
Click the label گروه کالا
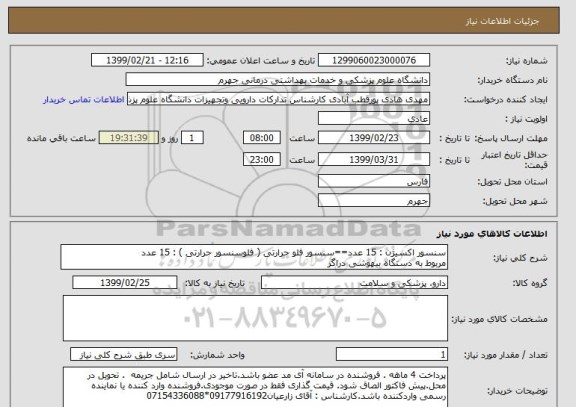click(x=530, y=283)
